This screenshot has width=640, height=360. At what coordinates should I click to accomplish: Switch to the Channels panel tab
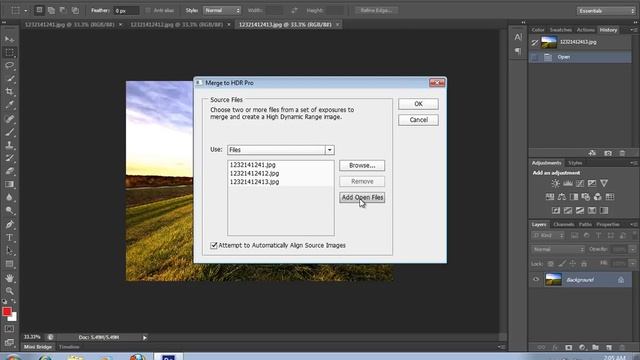pos(564,224)
